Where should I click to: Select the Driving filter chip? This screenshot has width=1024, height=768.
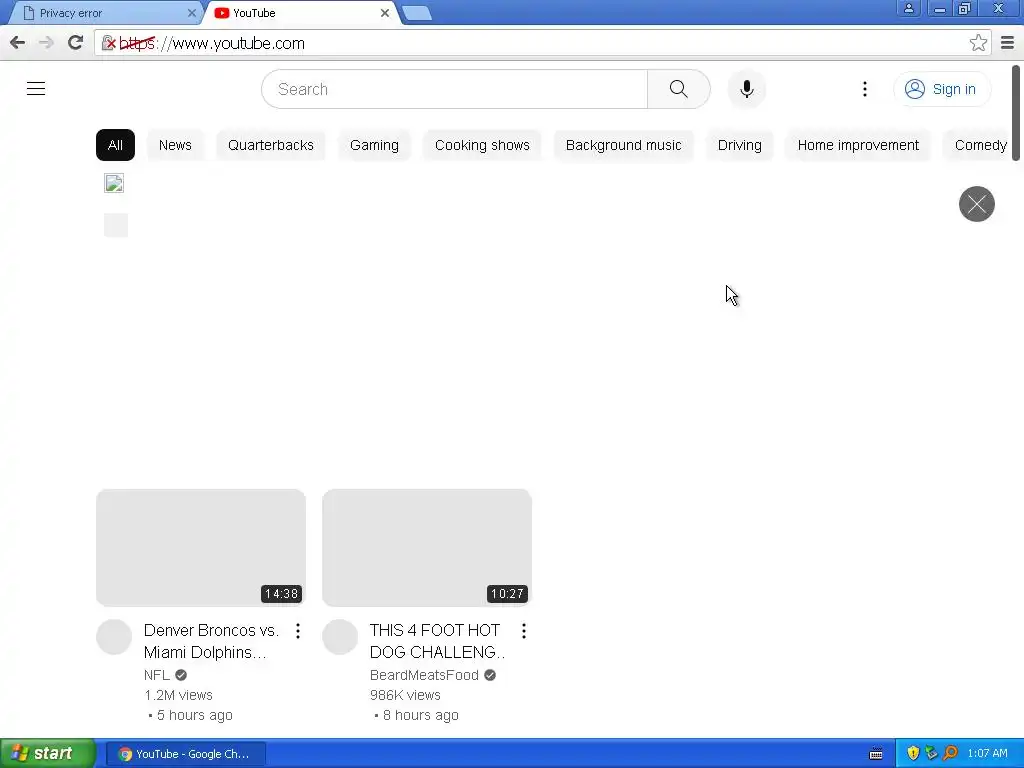[739, 145]
